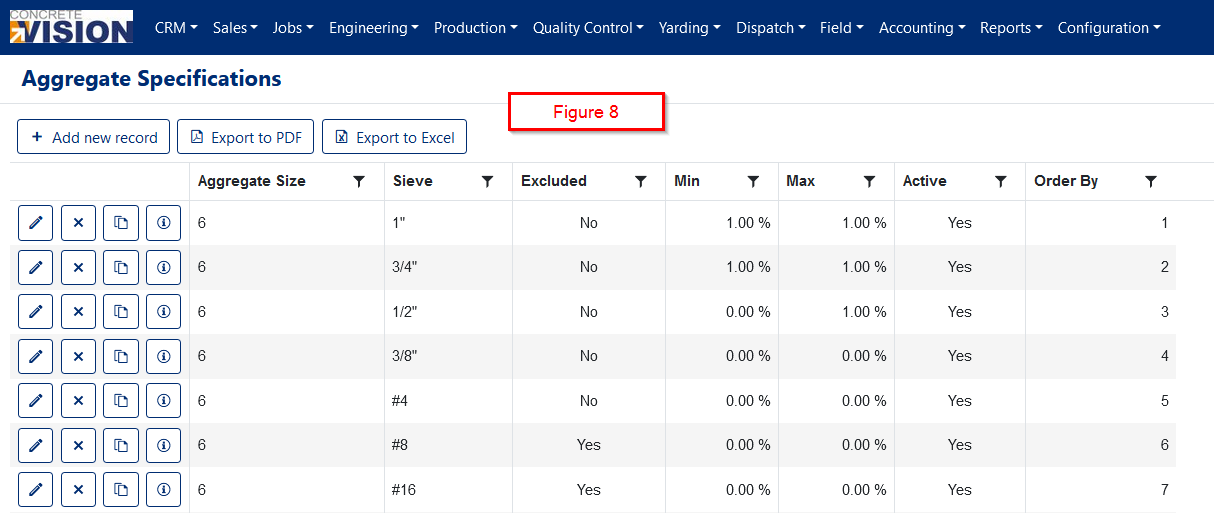
Task: Sort by Excluded column header
Action: coord(554,181)
